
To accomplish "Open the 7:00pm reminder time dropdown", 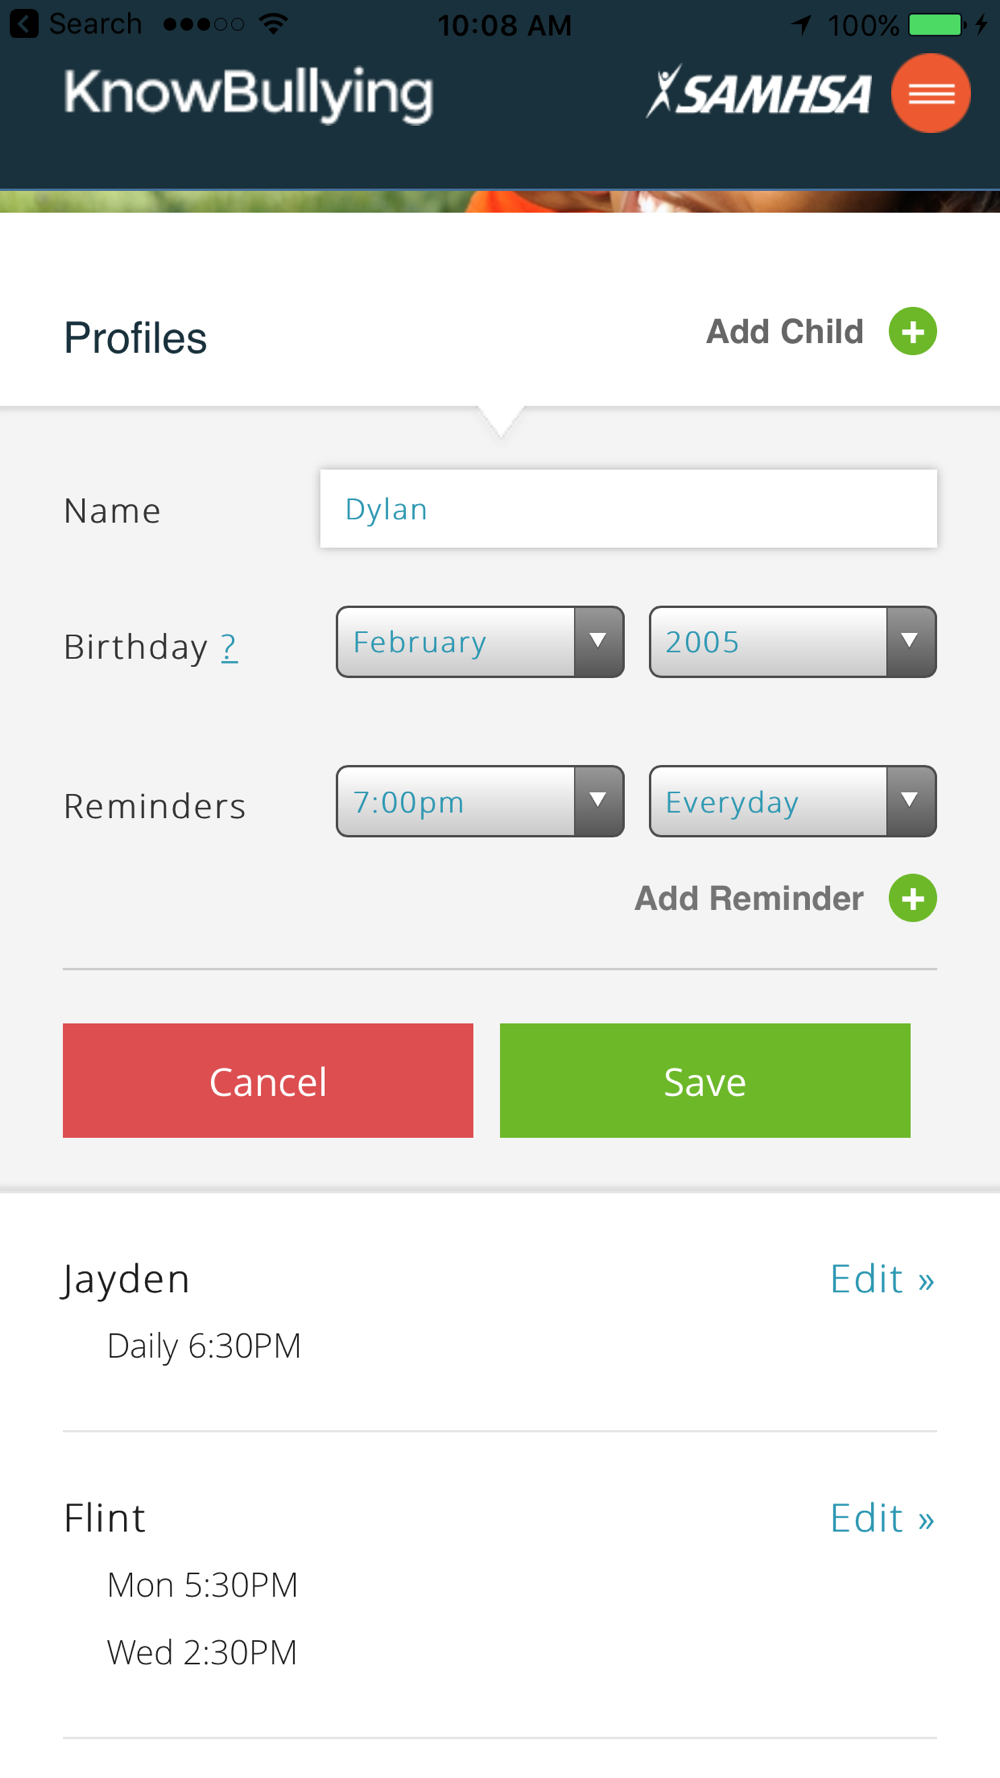I will point(480,801).
